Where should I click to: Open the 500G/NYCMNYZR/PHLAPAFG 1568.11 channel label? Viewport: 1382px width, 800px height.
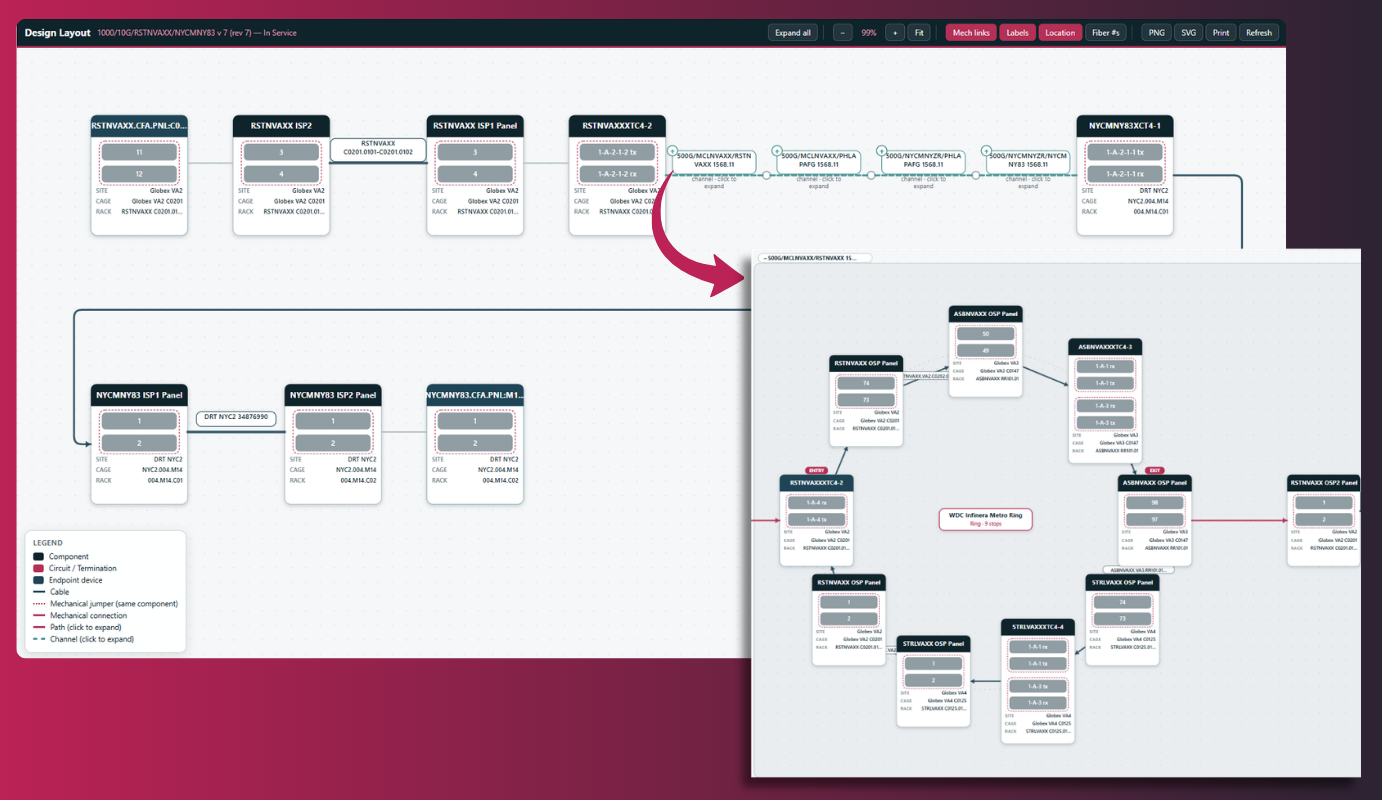click(923, 160)
